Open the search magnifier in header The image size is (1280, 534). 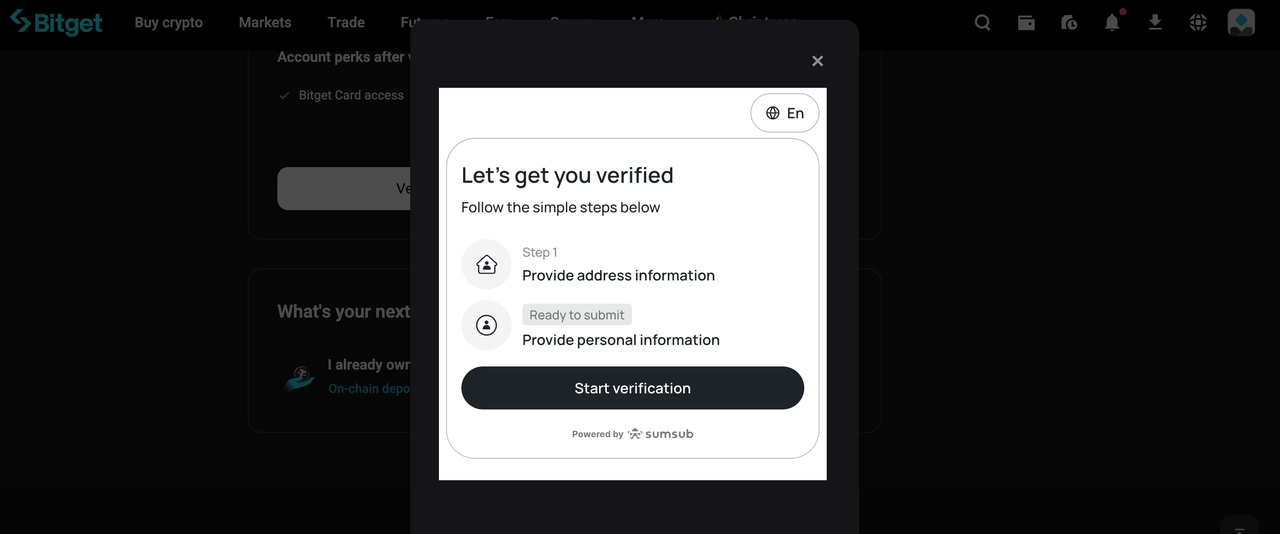click(983, 22)
